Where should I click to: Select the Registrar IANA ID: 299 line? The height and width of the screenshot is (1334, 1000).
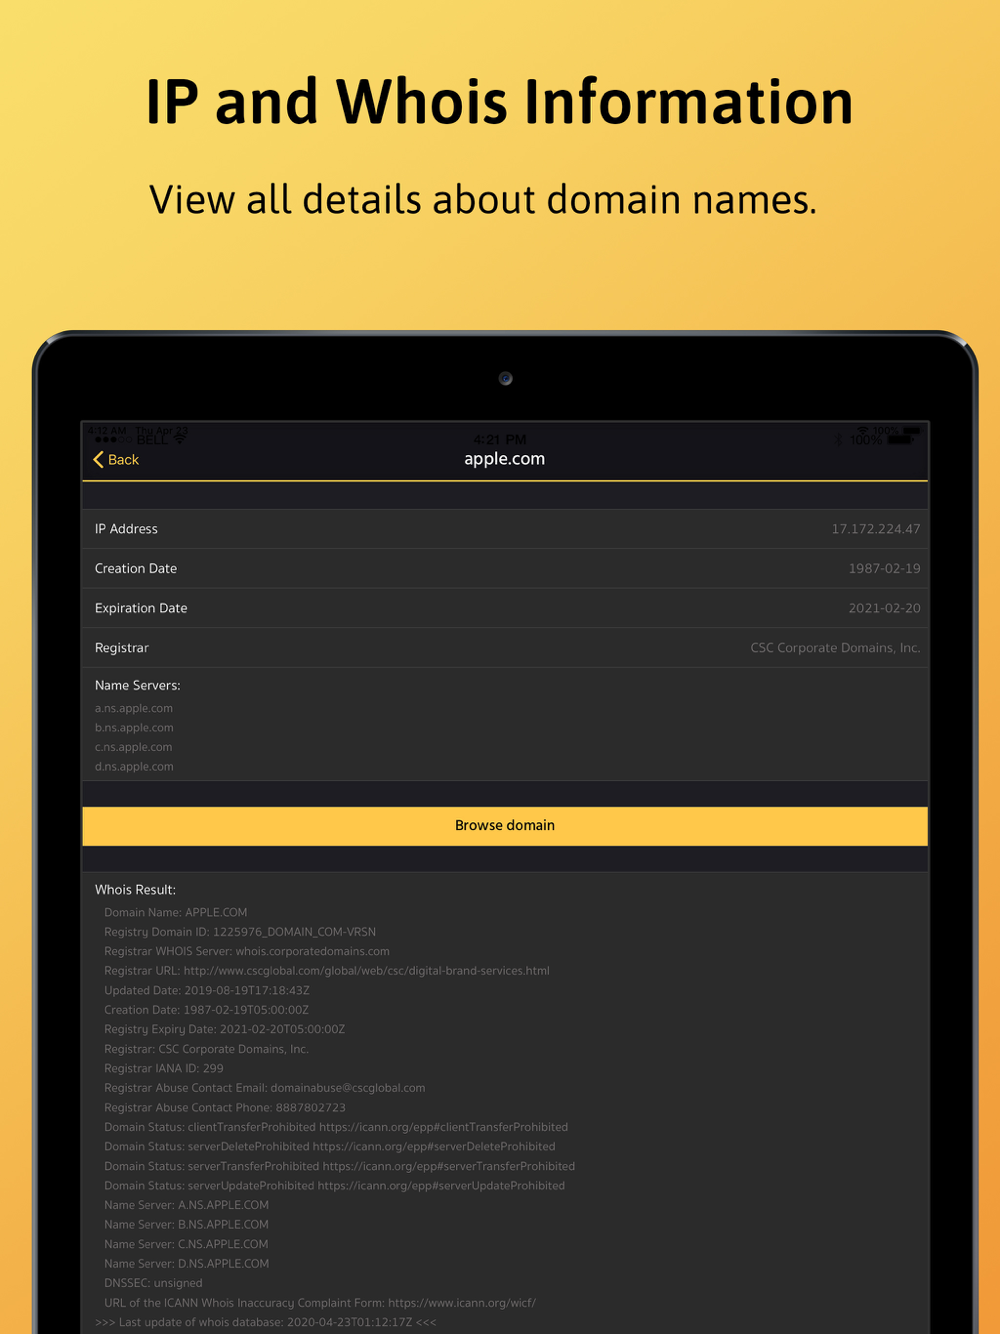click(x=164, y=1068)
